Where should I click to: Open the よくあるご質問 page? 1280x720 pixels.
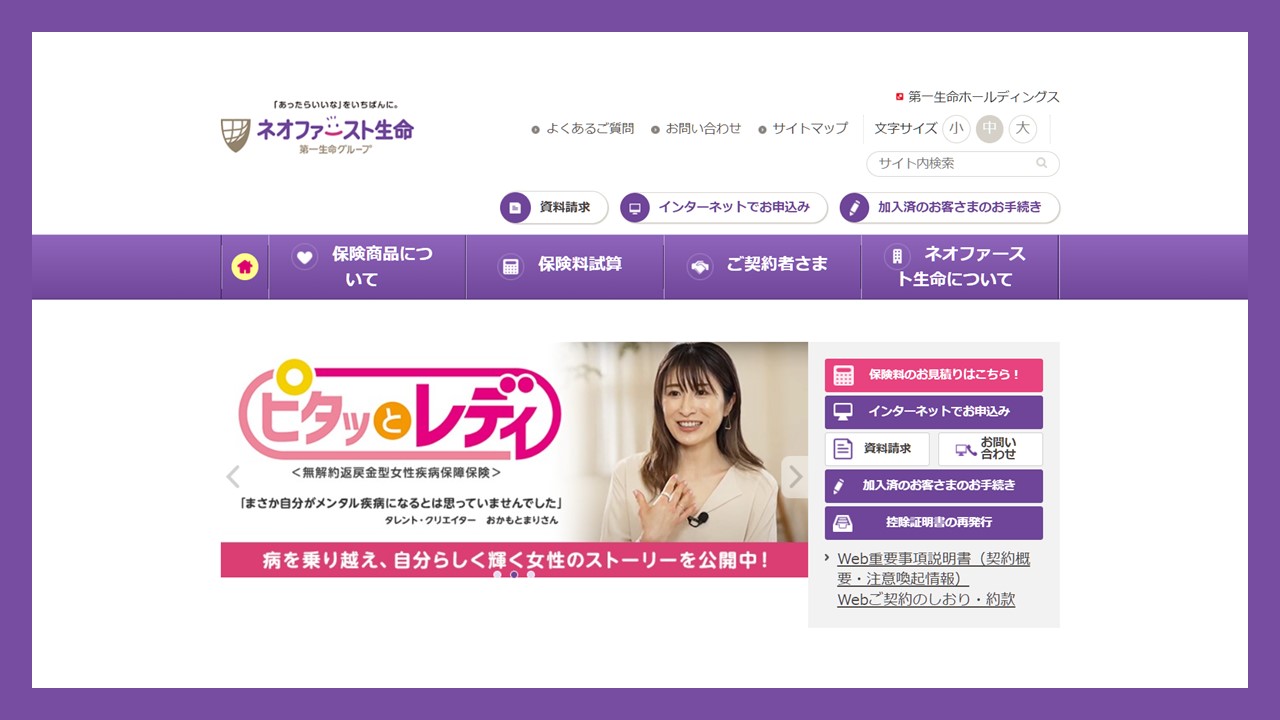point(590,129)
